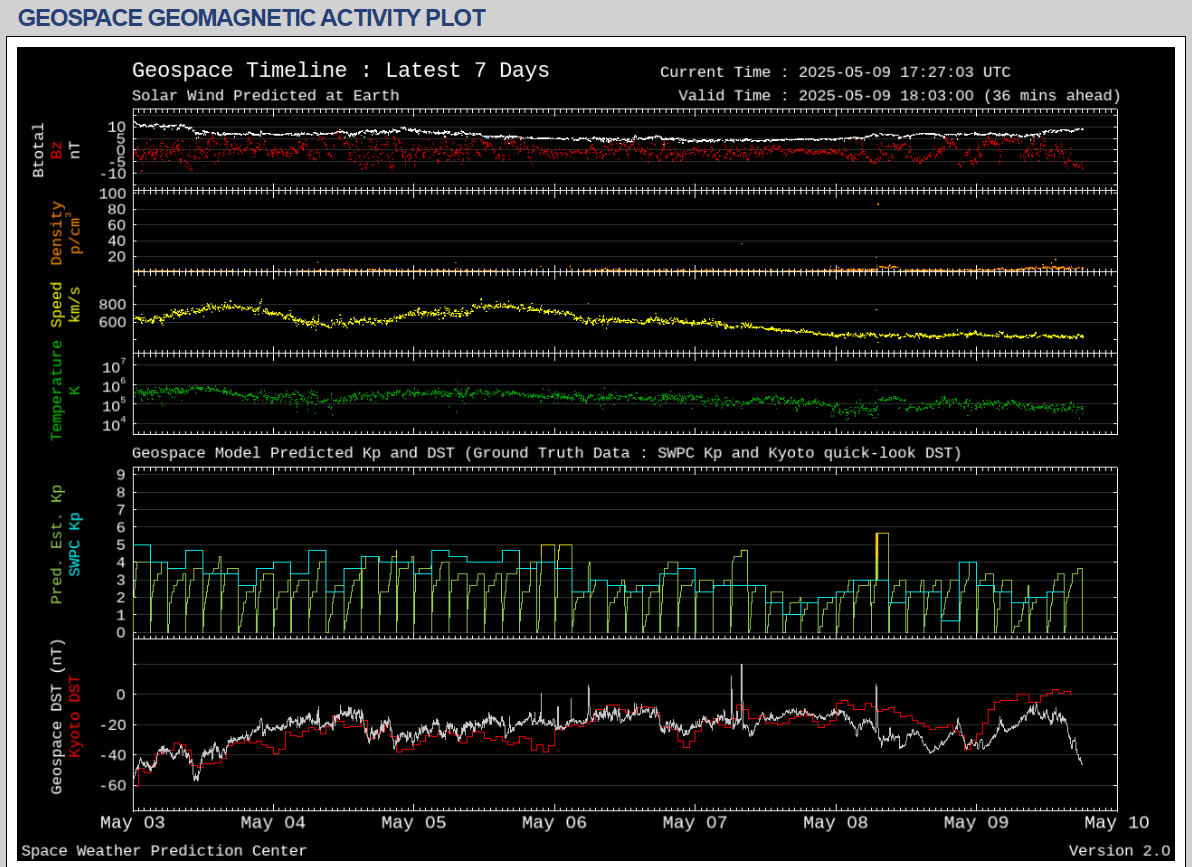Click the white Btotal axis label
Viewport: 1192px width, 867px height.
coord(39,151)
